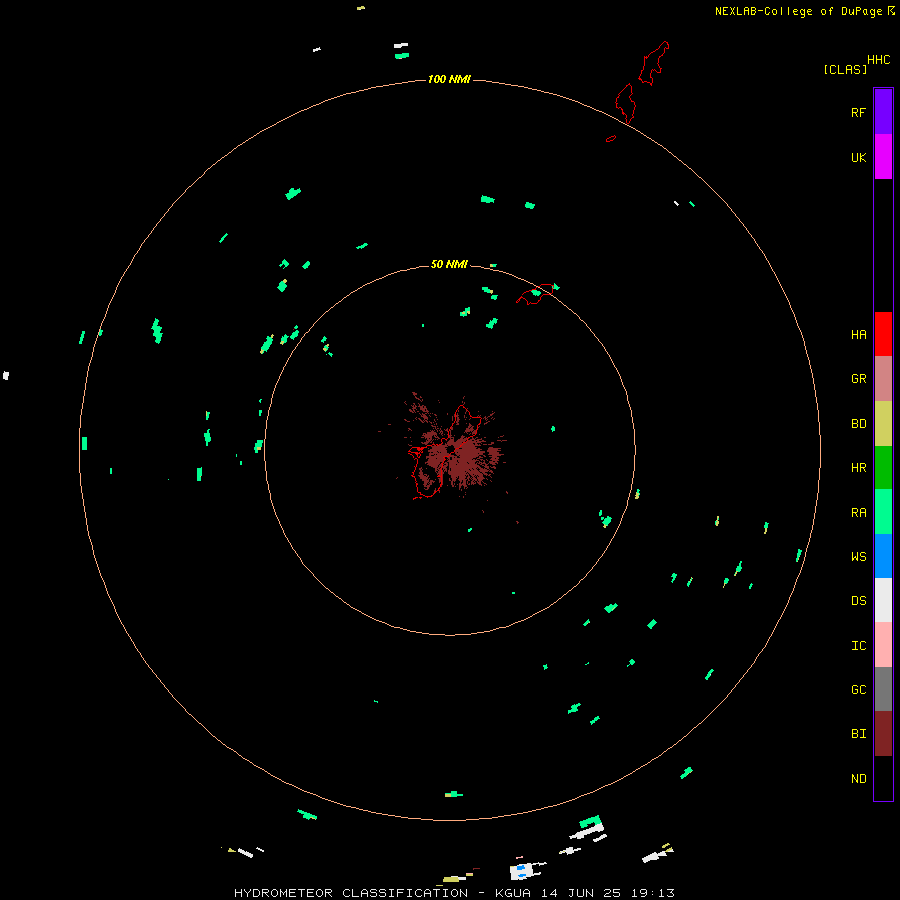Click the IC legend label

(858, 646)
